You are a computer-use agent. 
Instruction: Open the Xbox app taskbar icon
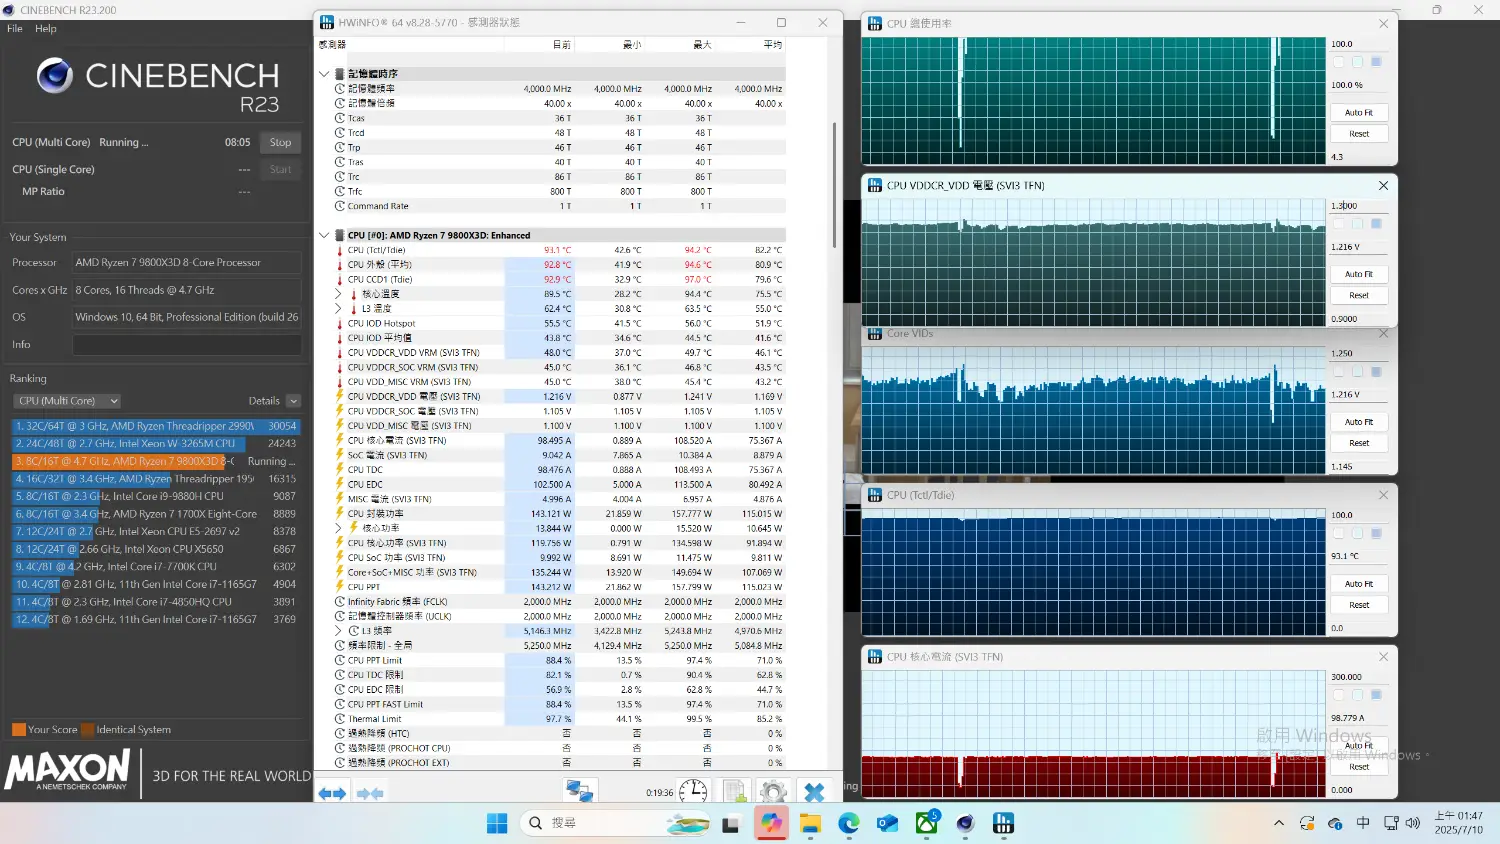(927, 822)
